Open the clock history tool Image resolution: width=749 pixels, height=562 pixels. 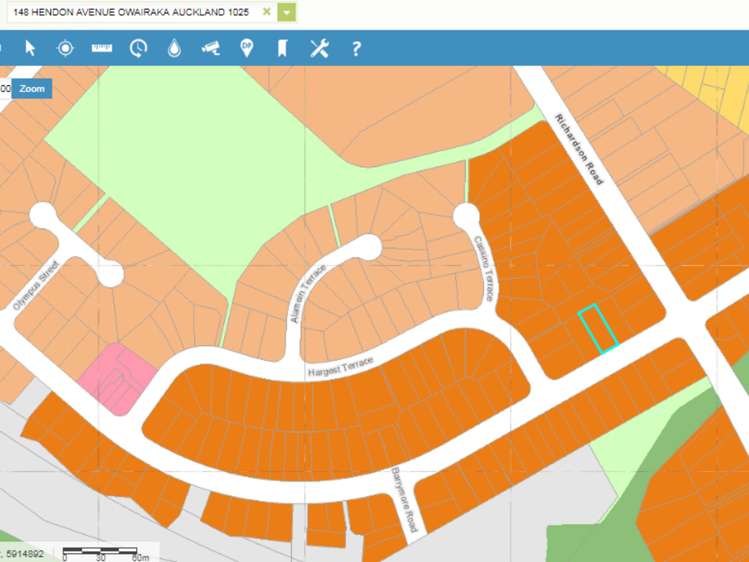point(138,48)
